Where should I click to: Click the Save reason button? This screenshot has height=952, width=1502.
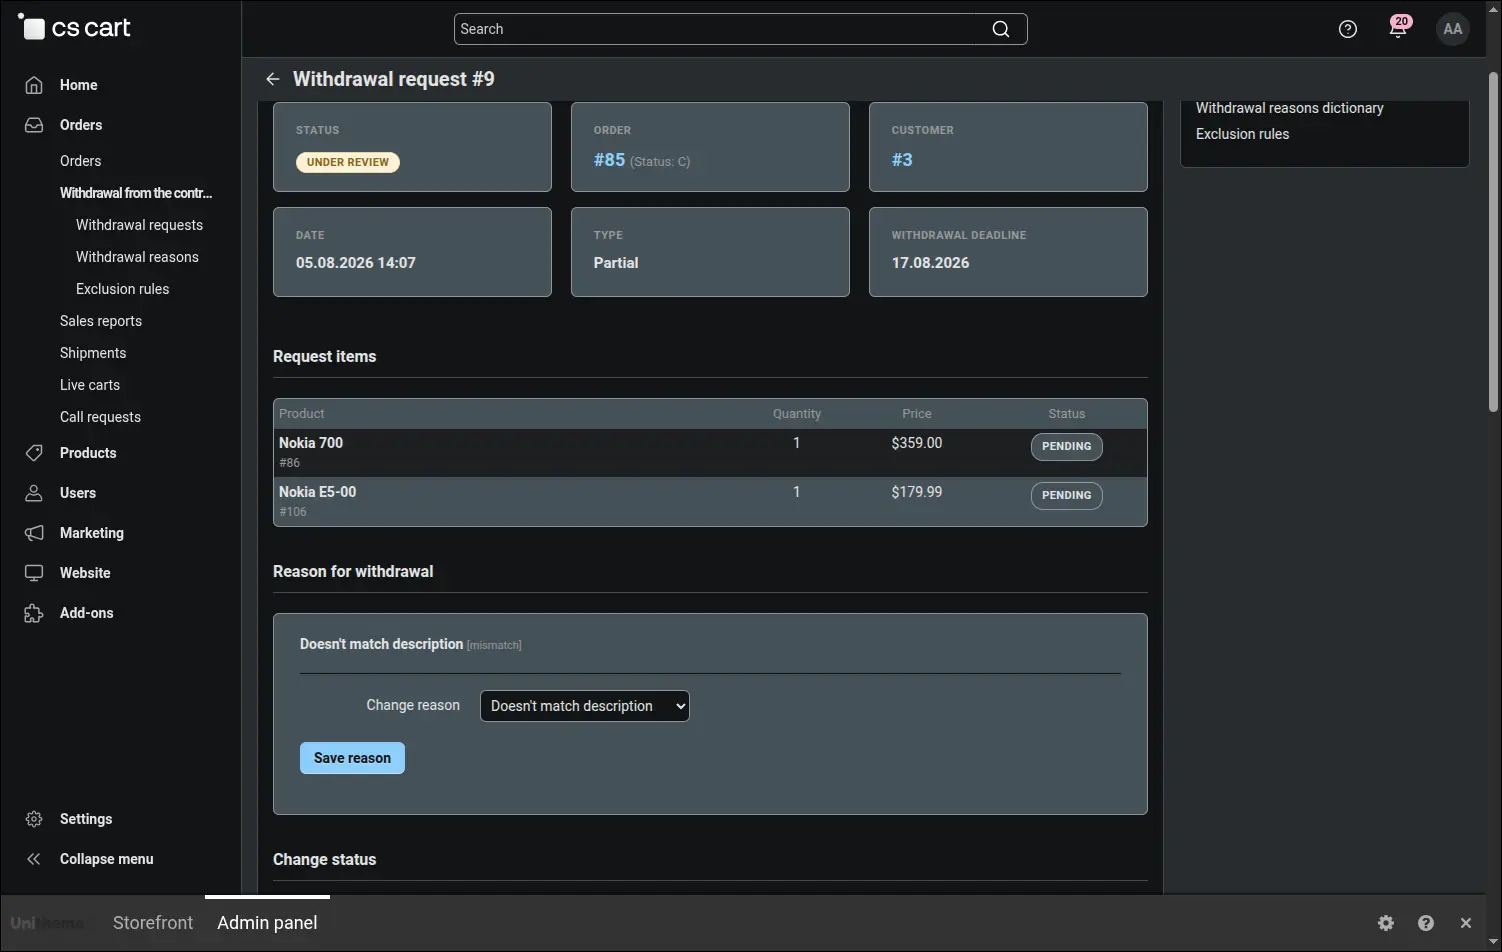point(352,758)
